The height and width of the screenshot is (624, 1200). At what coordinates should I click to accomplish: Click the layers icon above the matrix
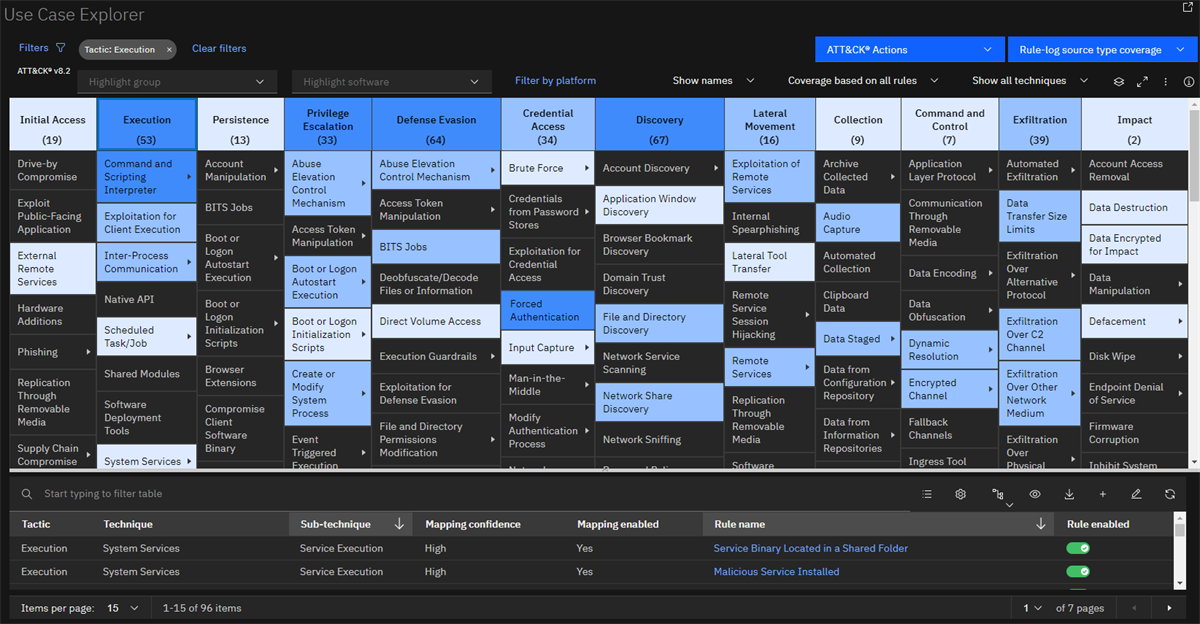click(1119, 81)
